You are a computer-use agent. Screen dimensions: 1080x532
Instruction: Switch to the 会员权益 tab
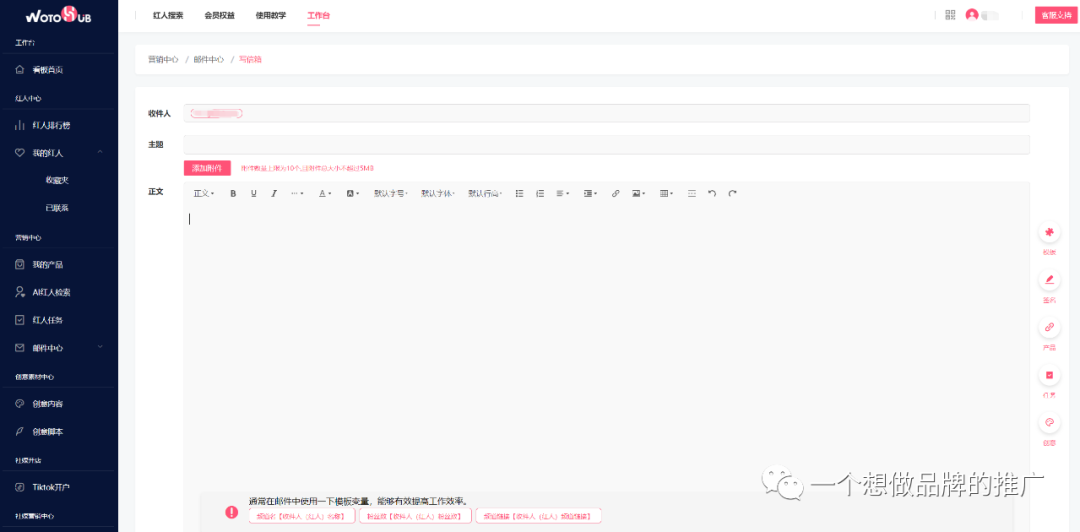[220, 15]
